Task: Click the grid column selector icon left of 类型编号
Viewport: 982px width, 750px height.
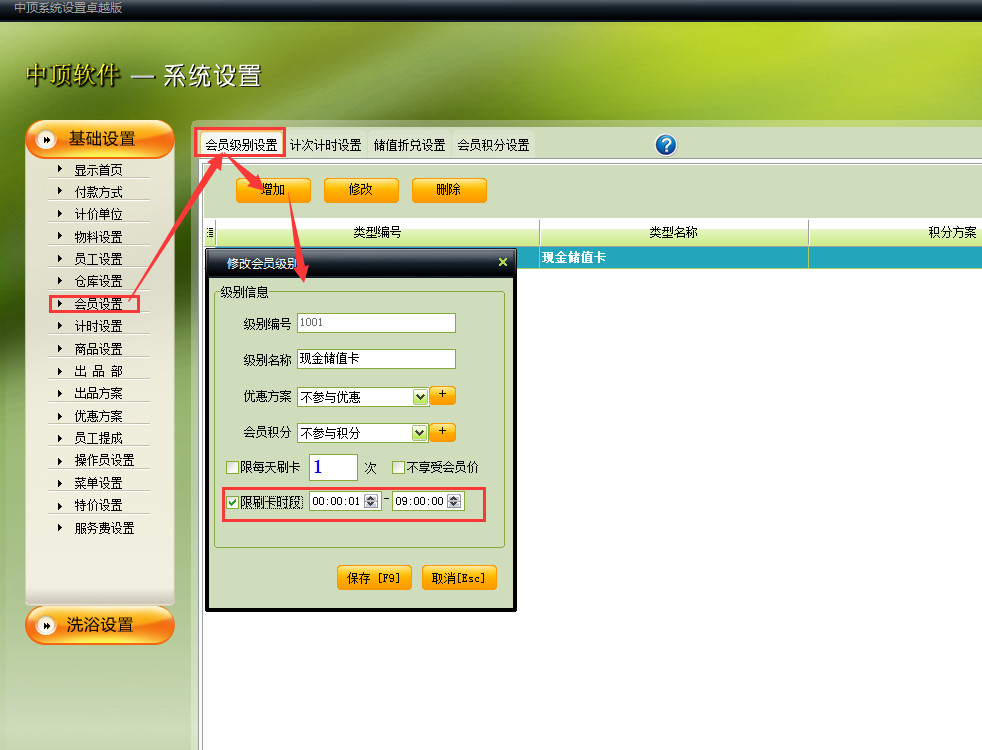Action: pos(210,233)
